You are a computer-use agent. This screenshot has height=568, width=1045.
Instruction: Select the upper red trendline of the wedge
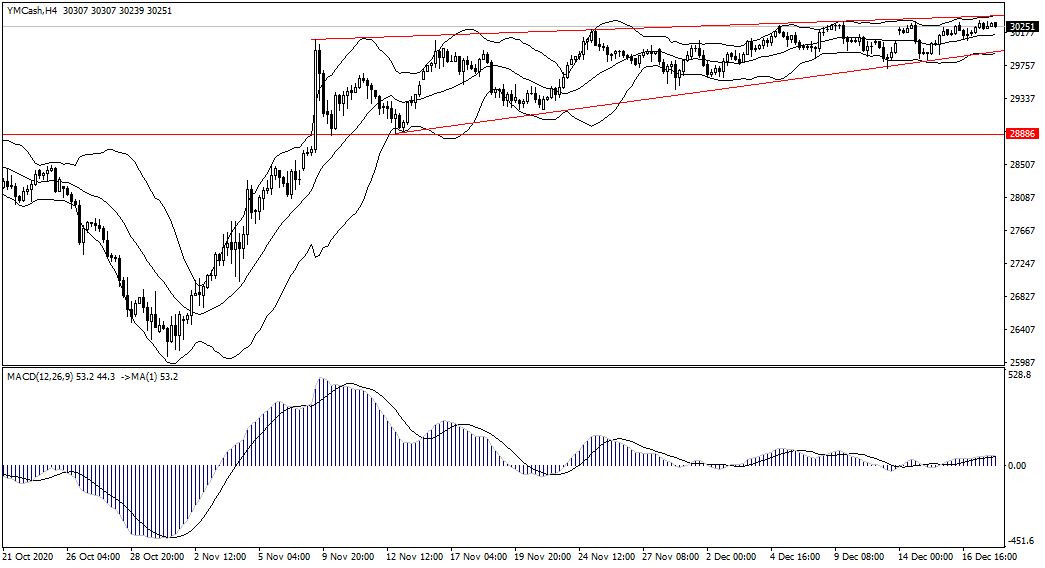click(x=650, y=29)
